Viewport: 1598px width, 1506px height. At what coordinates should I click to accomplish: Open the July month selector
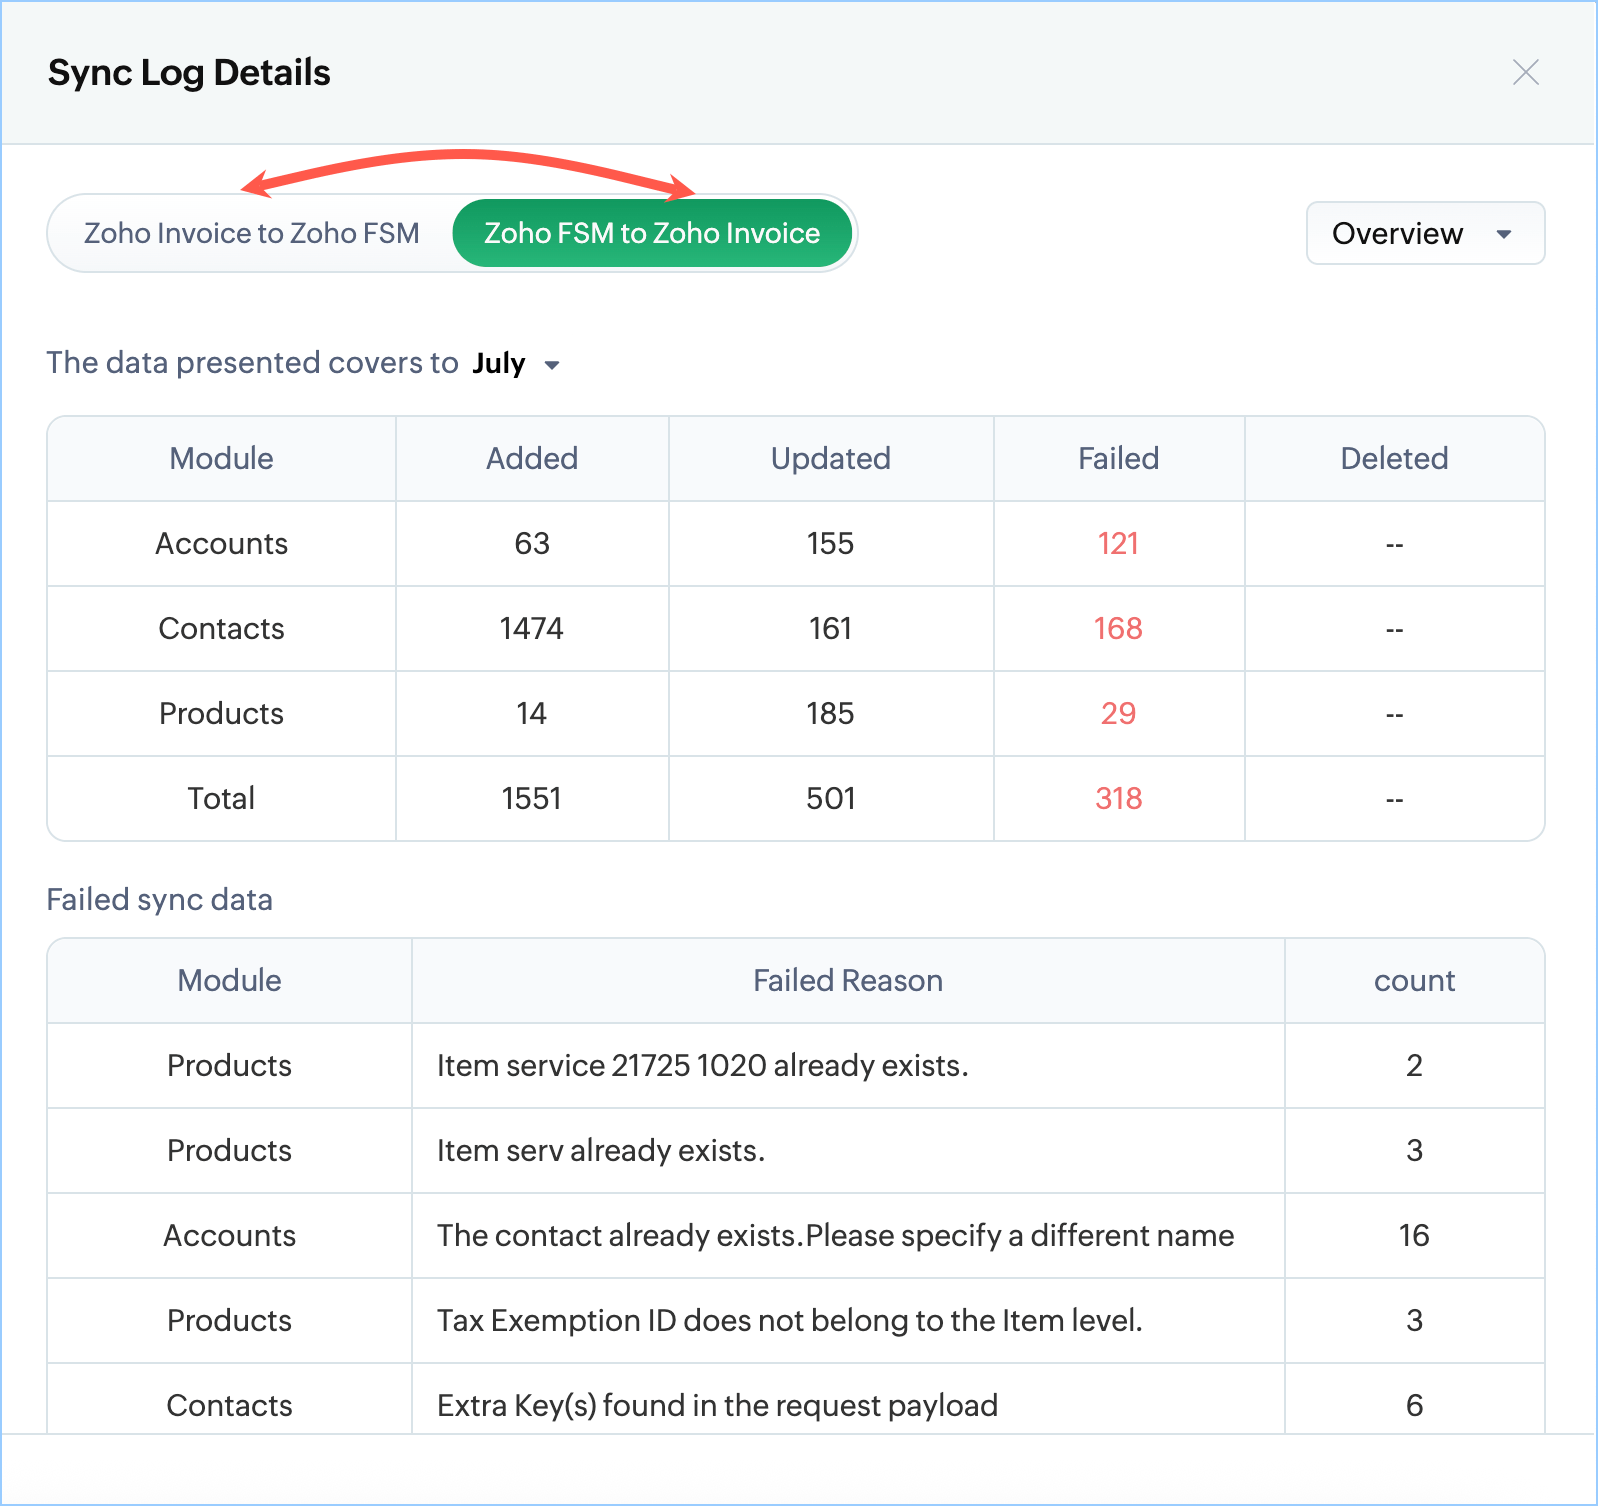coord(499,363)
